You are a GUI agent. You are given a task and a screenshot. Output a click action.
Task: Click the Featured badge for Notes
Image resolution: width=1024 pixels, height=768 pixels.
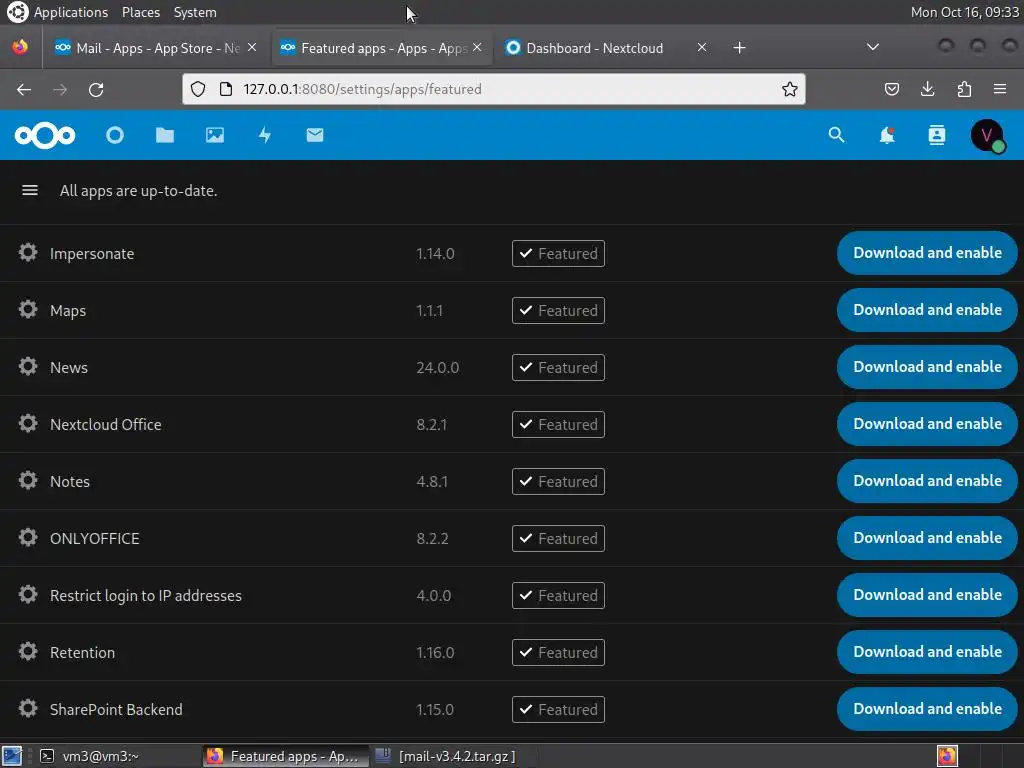[x=558, y=481]
